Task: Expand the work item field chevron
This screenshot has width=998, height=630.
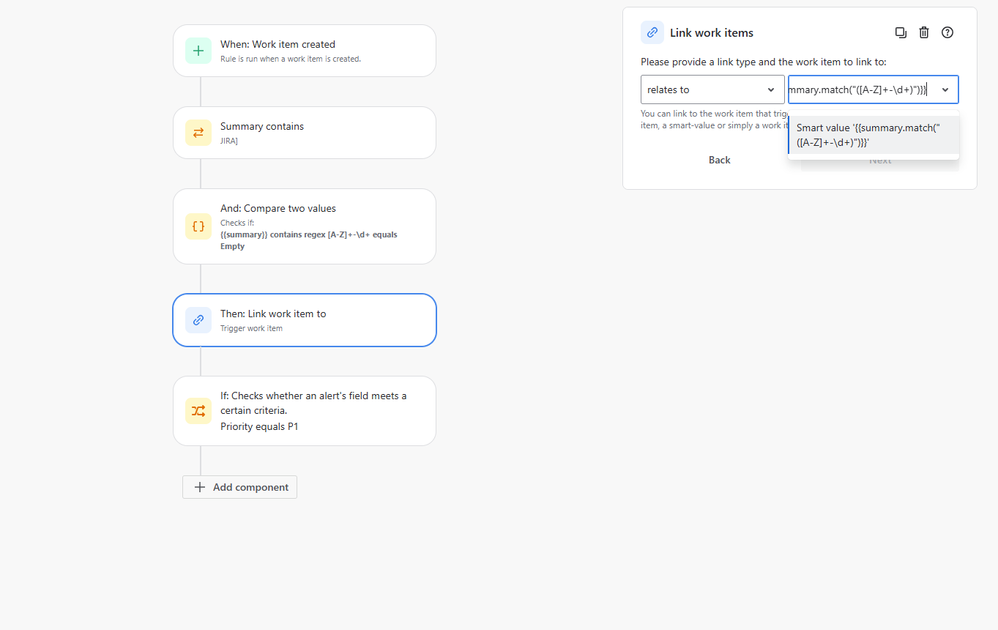Action: tap(944, 89)
